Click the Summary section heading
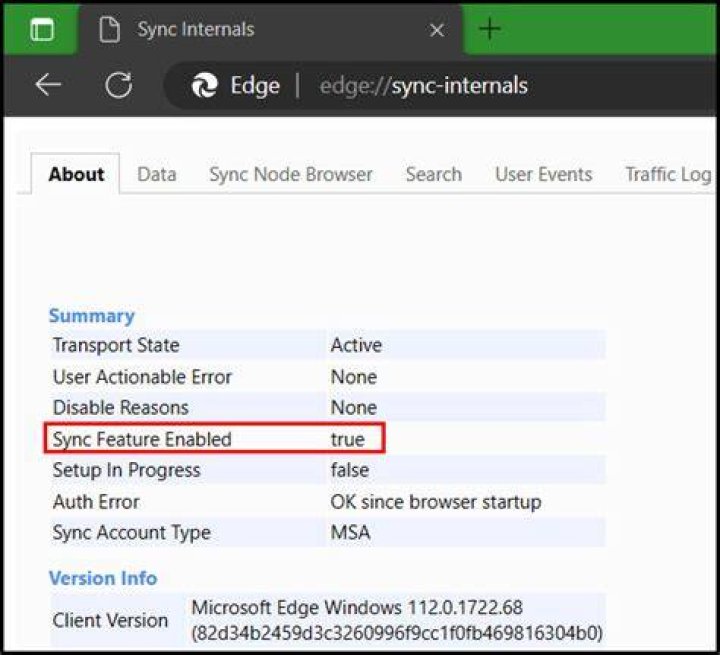 tap(91, 316)
